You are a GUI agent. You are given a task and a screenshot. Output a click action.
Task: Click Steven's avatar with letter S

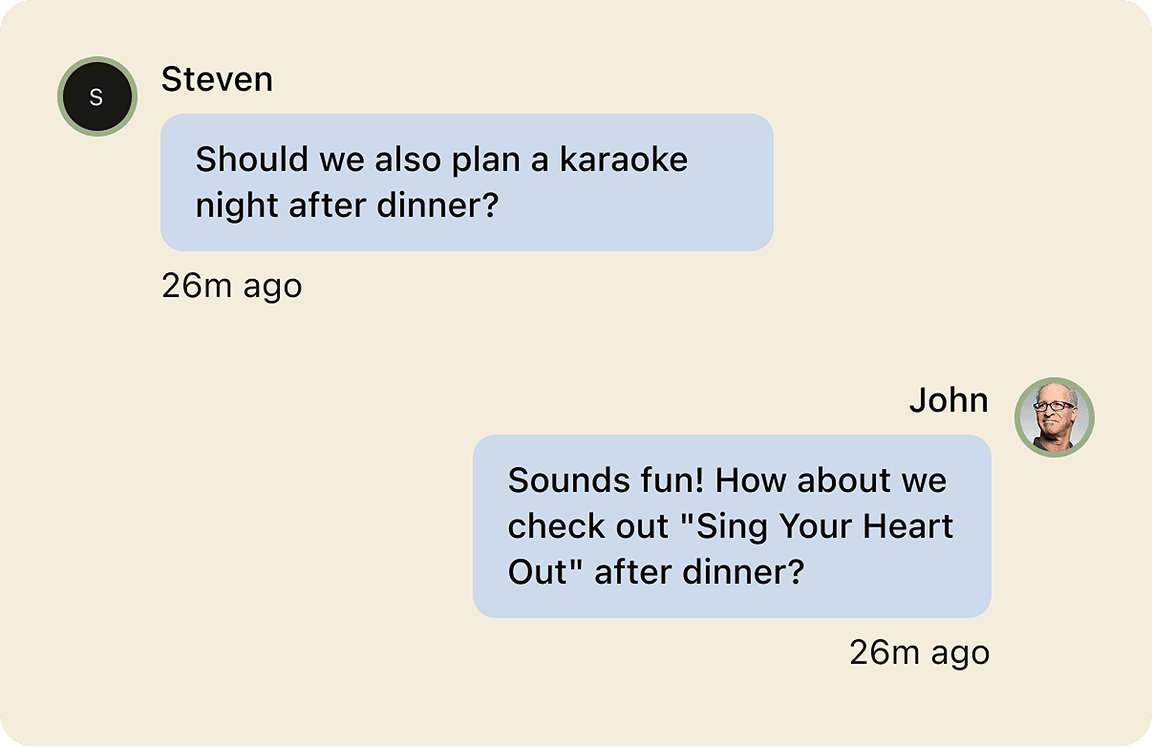[96, 97]
